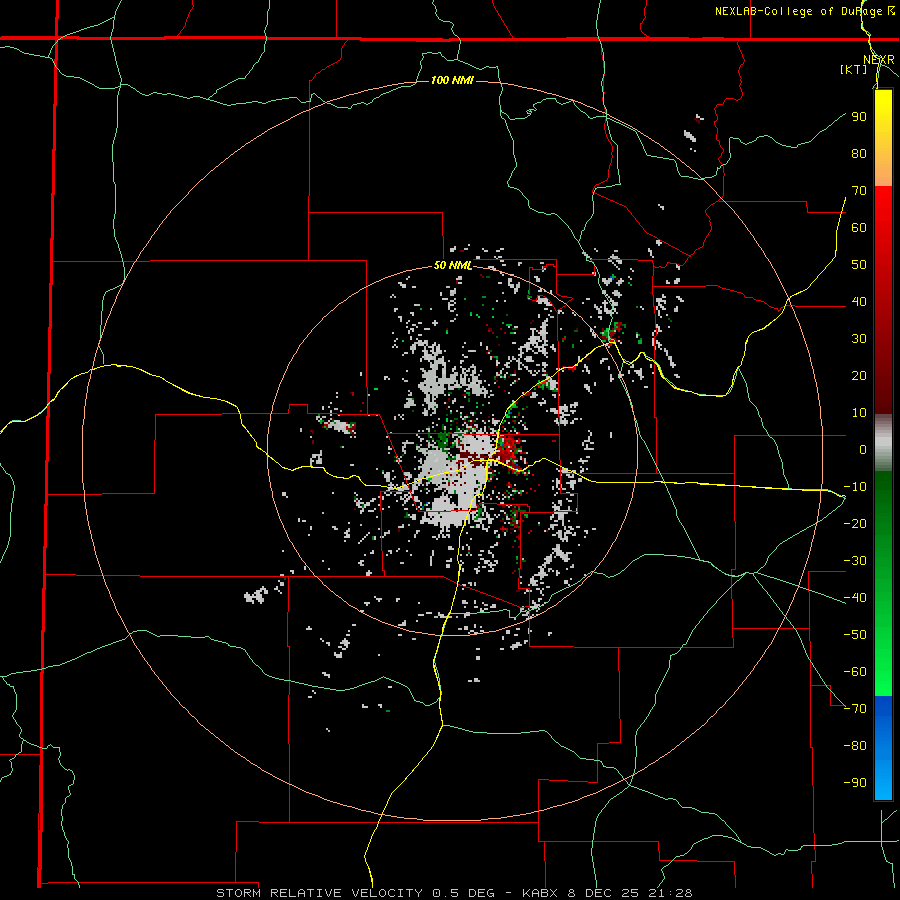The height and width of the screenshot is (900, 900).
Task: Click the -60 value on velocity scale
Action: coord(855,672)
